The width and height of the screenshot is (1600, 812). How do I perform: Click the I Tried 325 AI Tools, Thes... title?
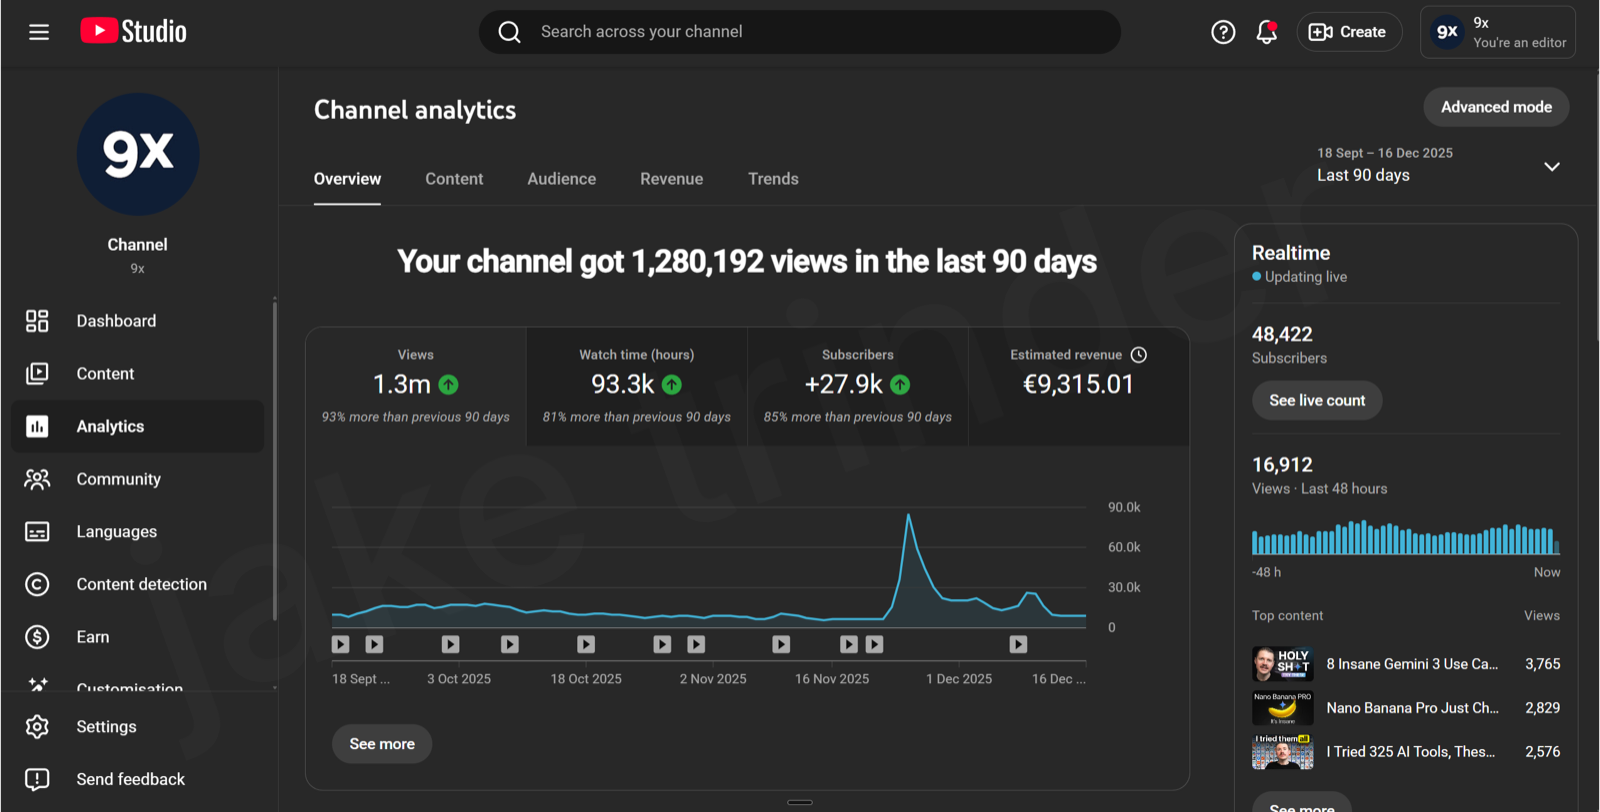click(1411, 752)
